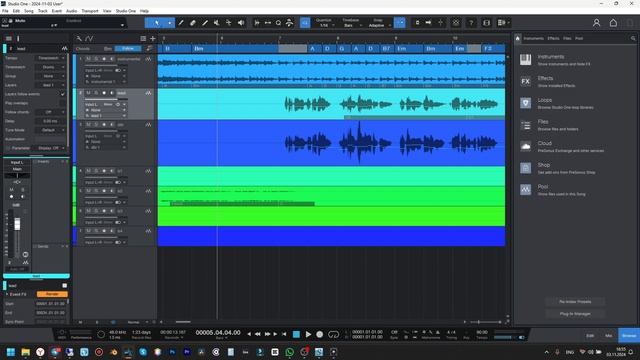The width and height of the screenshot is (640, 360).
Task: Select the Arrow tool in the toolbar
Action: [157, 23]
